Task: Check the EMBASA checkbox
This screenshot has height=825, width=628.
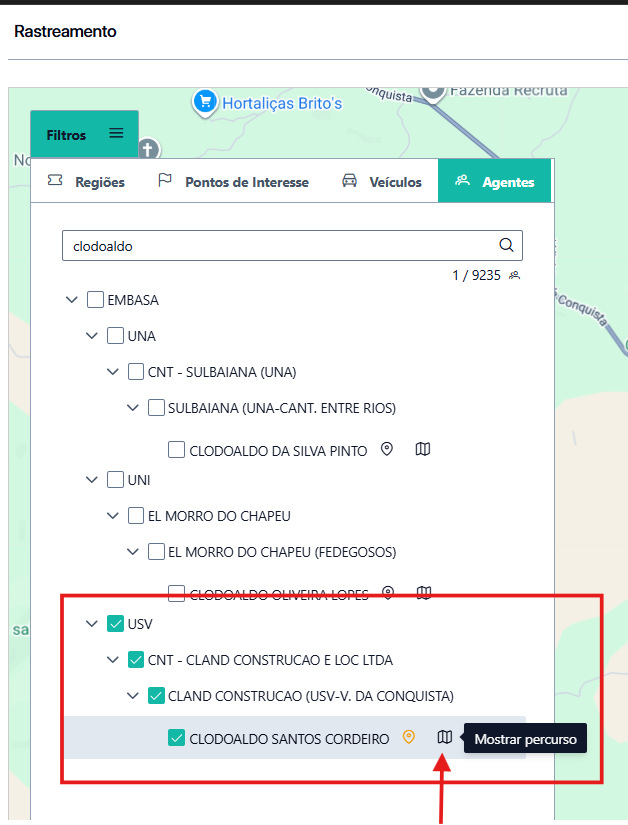Action: point(96,300)
